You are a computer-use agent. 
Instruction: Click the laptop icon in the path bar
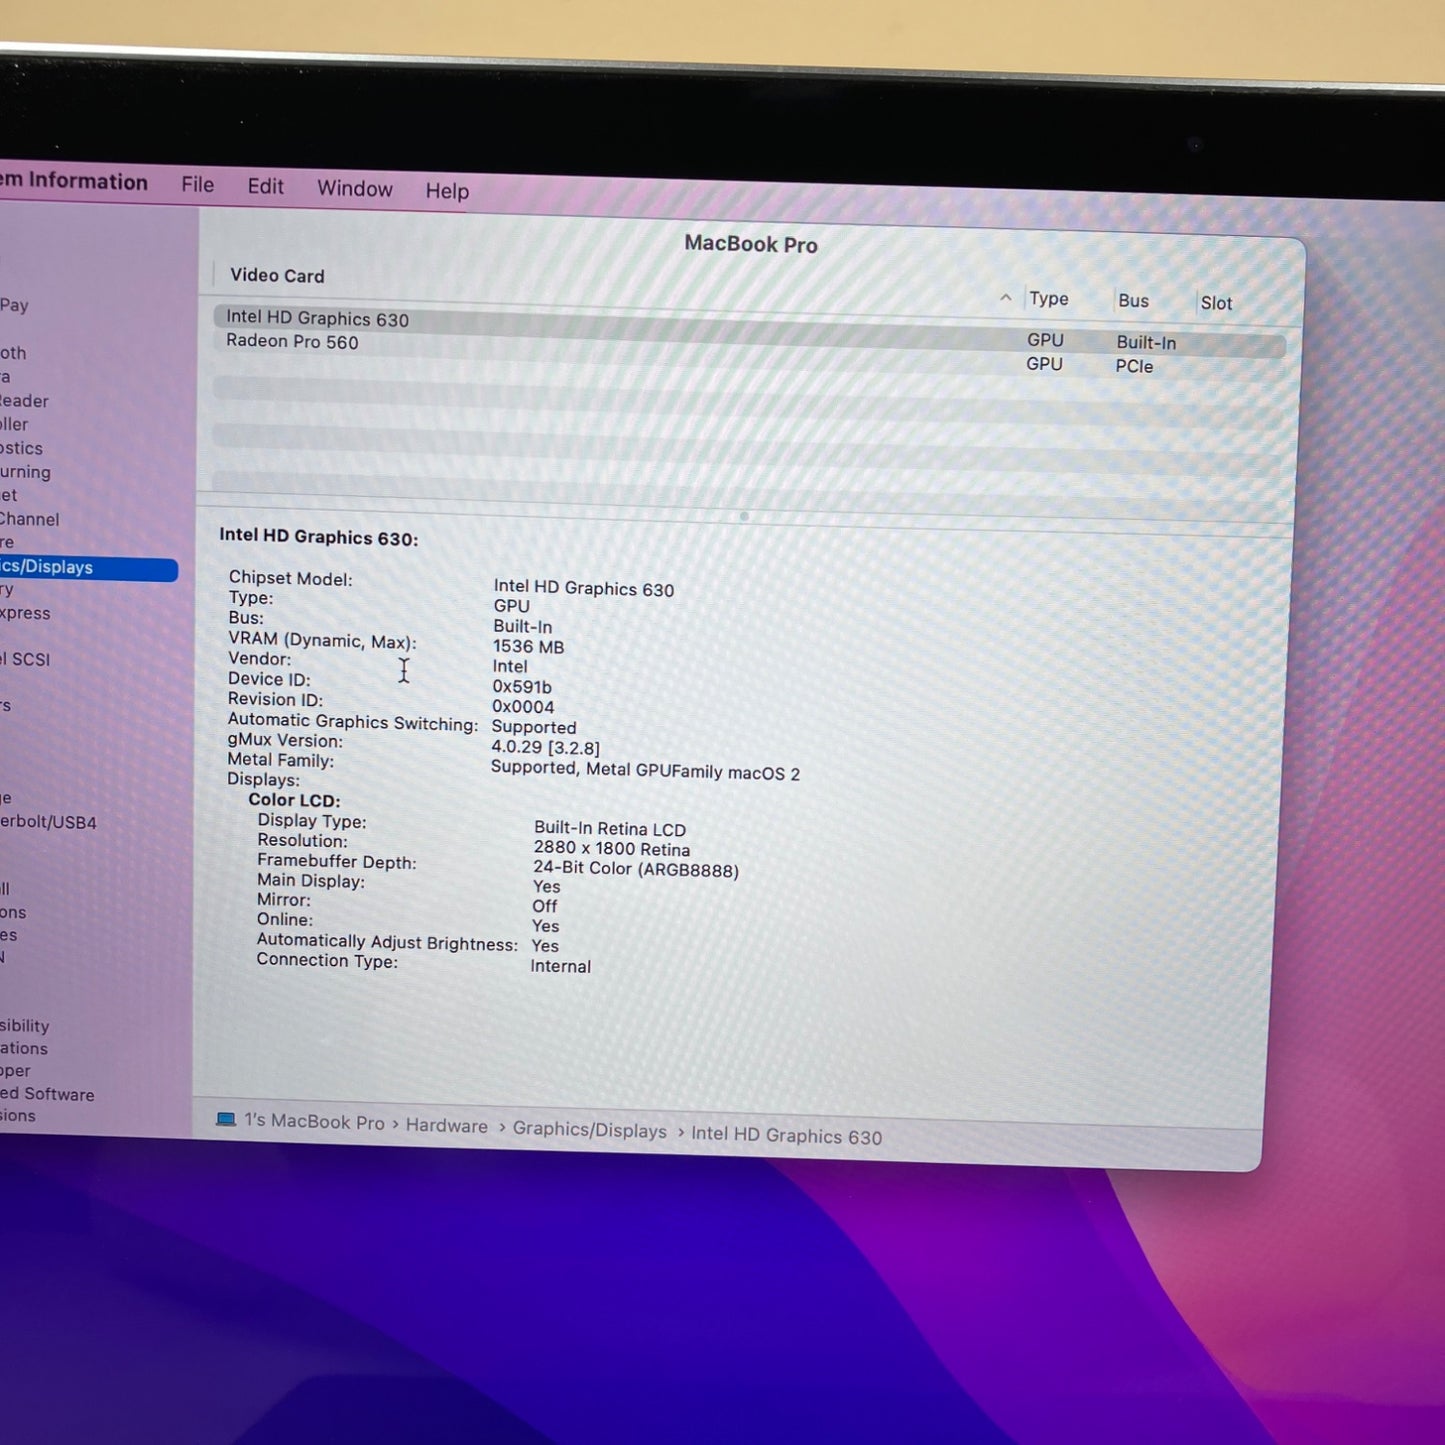pyautogui.click(x=226, y=1119)
